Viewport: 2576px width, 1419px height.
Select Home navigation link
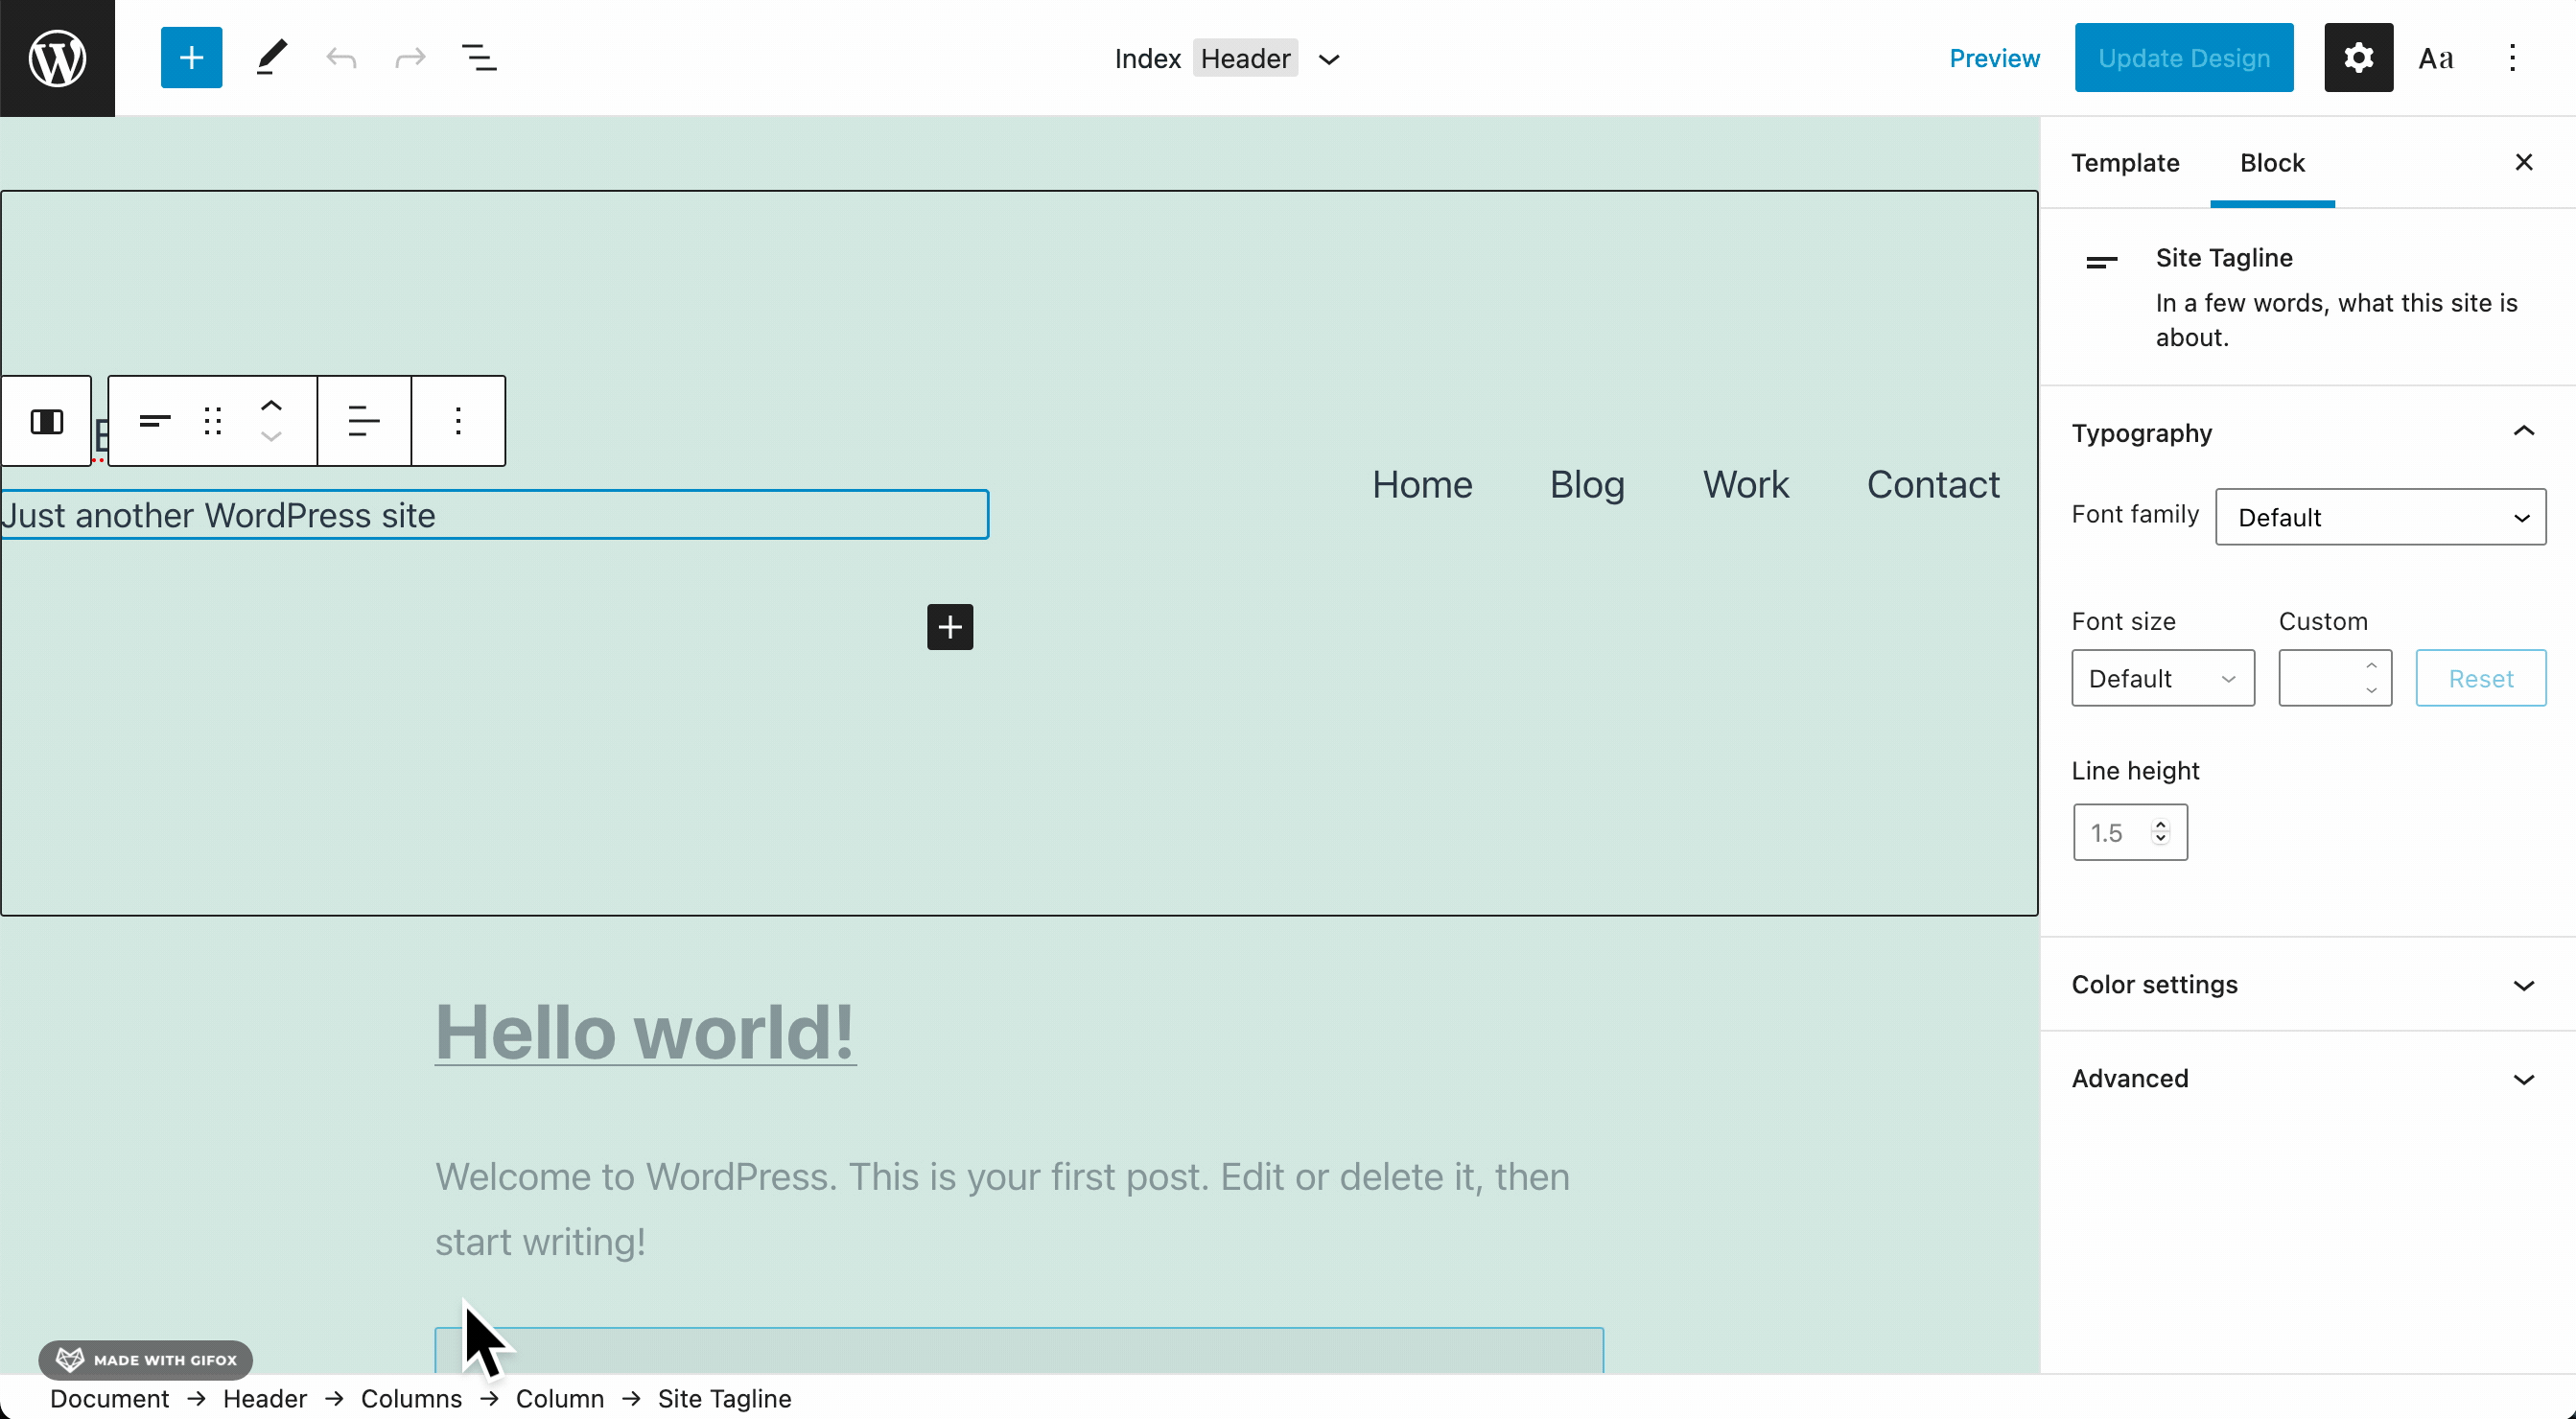pyautogui.click(x=1421, y=485)
